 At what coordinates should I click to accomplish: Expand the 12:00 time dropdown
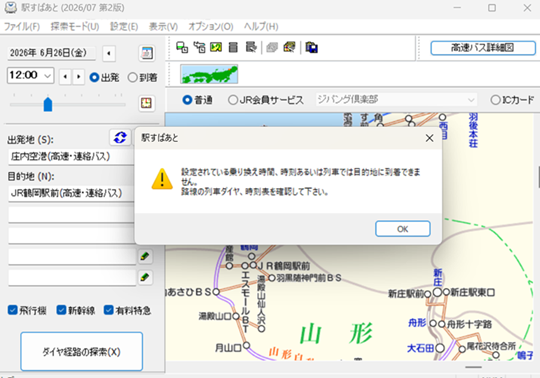coord(48,75)
